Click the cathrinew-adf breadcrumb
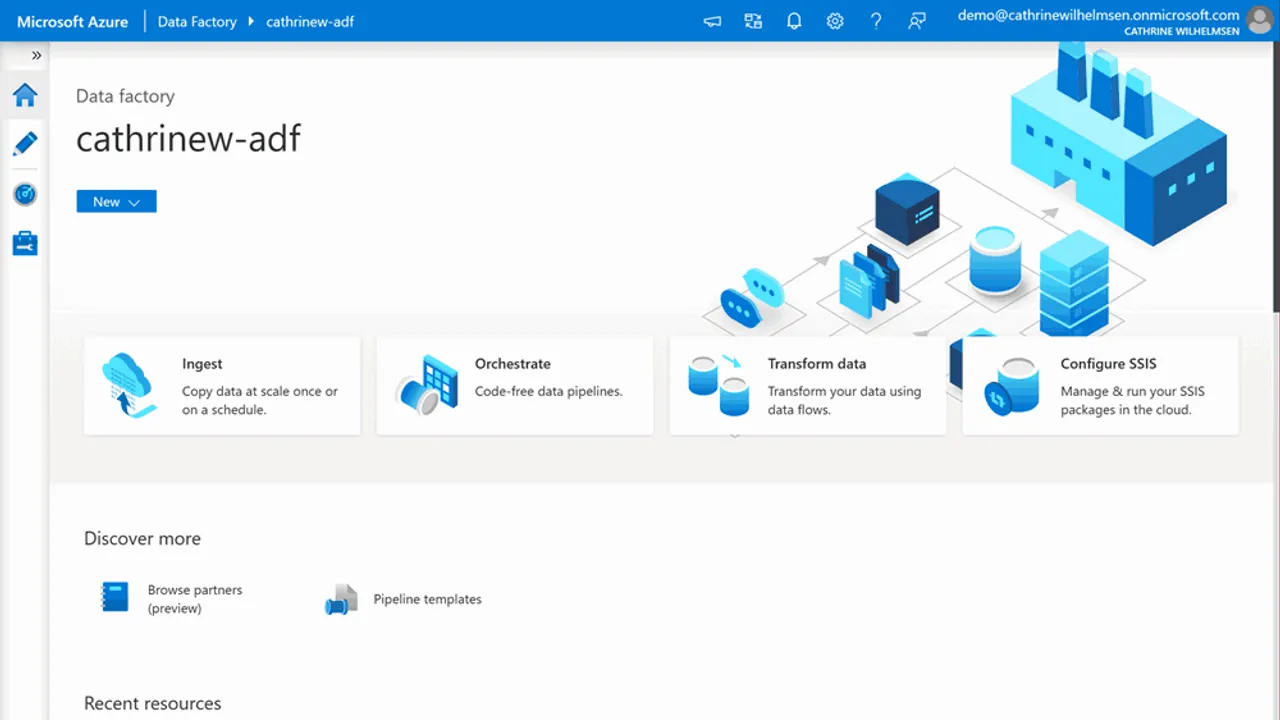The height and width of the screenshot is (720, 1280). point(310,21)
